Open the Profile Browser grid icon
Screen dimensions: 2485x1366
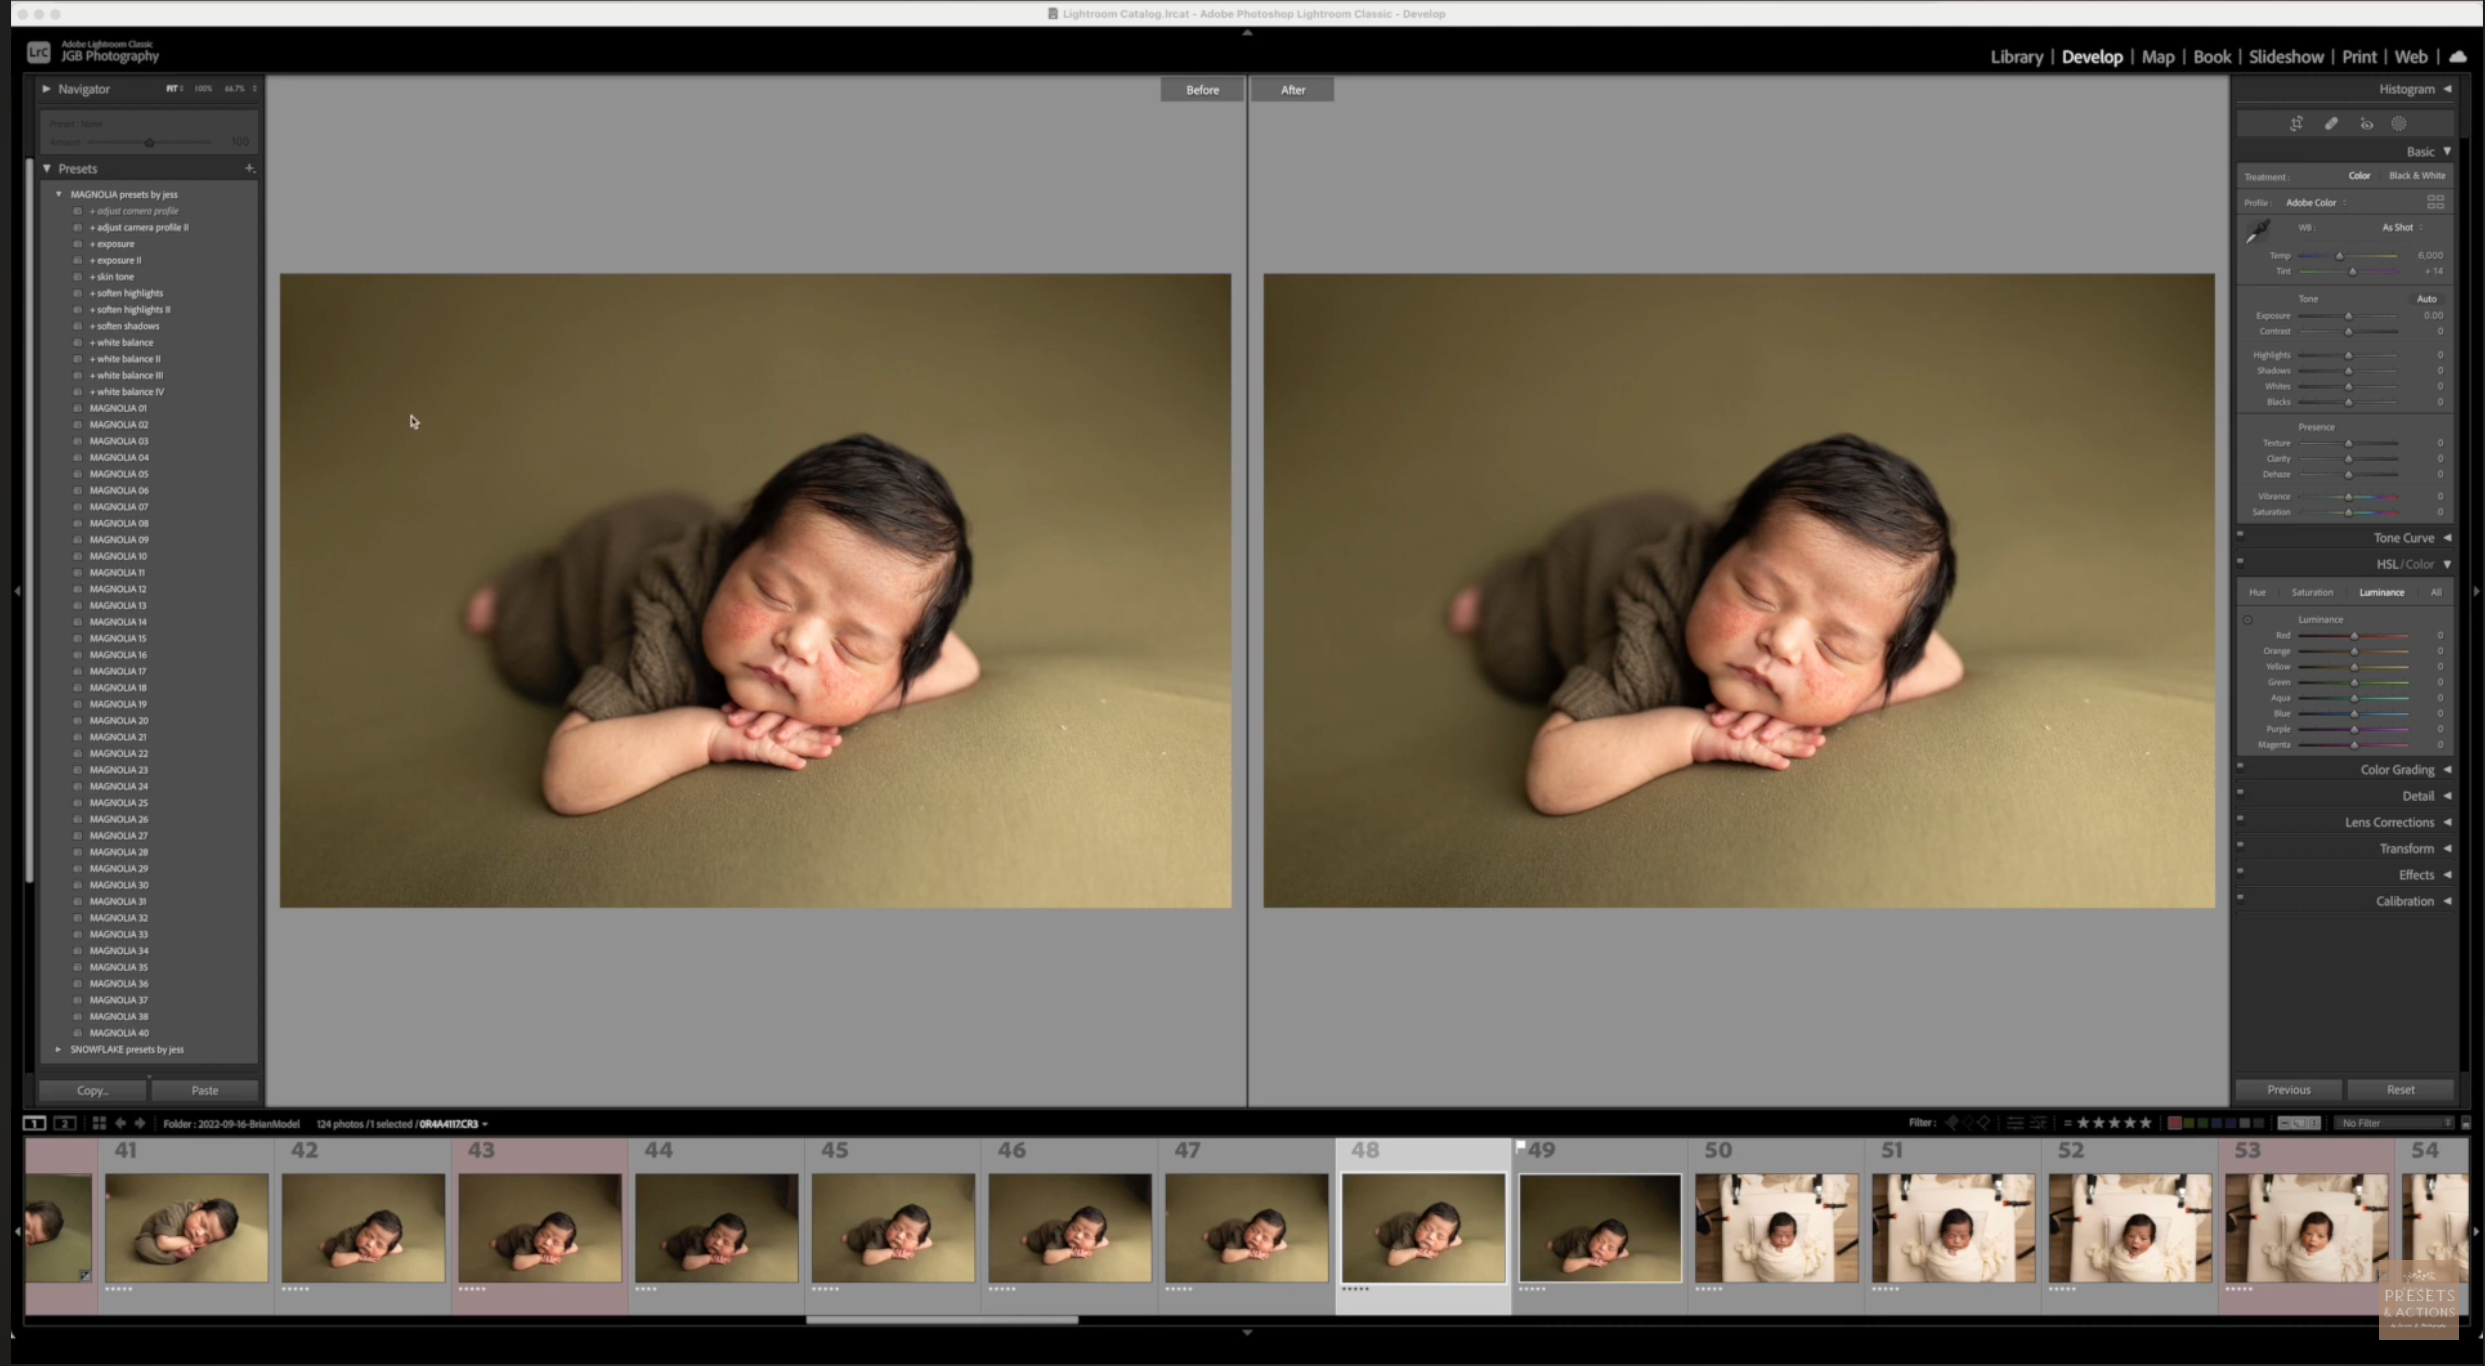click(2435, 202)
